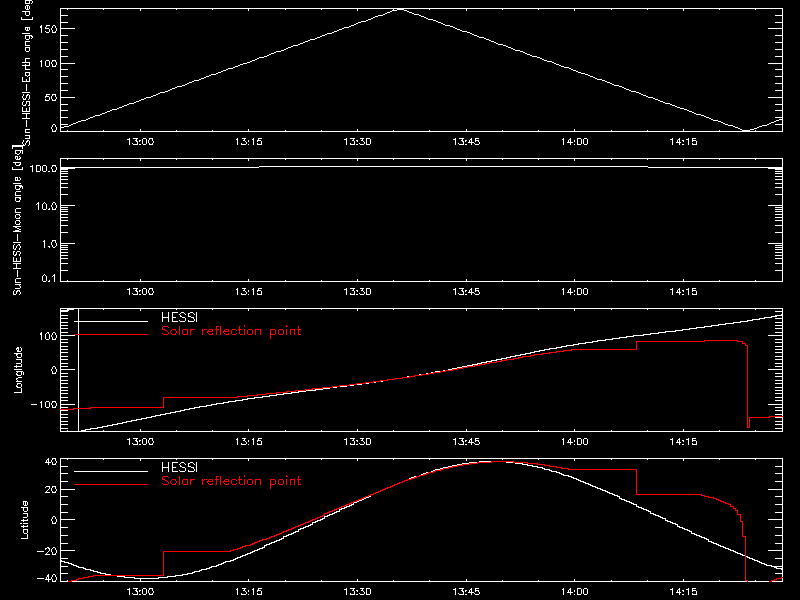Click HESSI legend text in Latitude plot

[x=180, y=467]
